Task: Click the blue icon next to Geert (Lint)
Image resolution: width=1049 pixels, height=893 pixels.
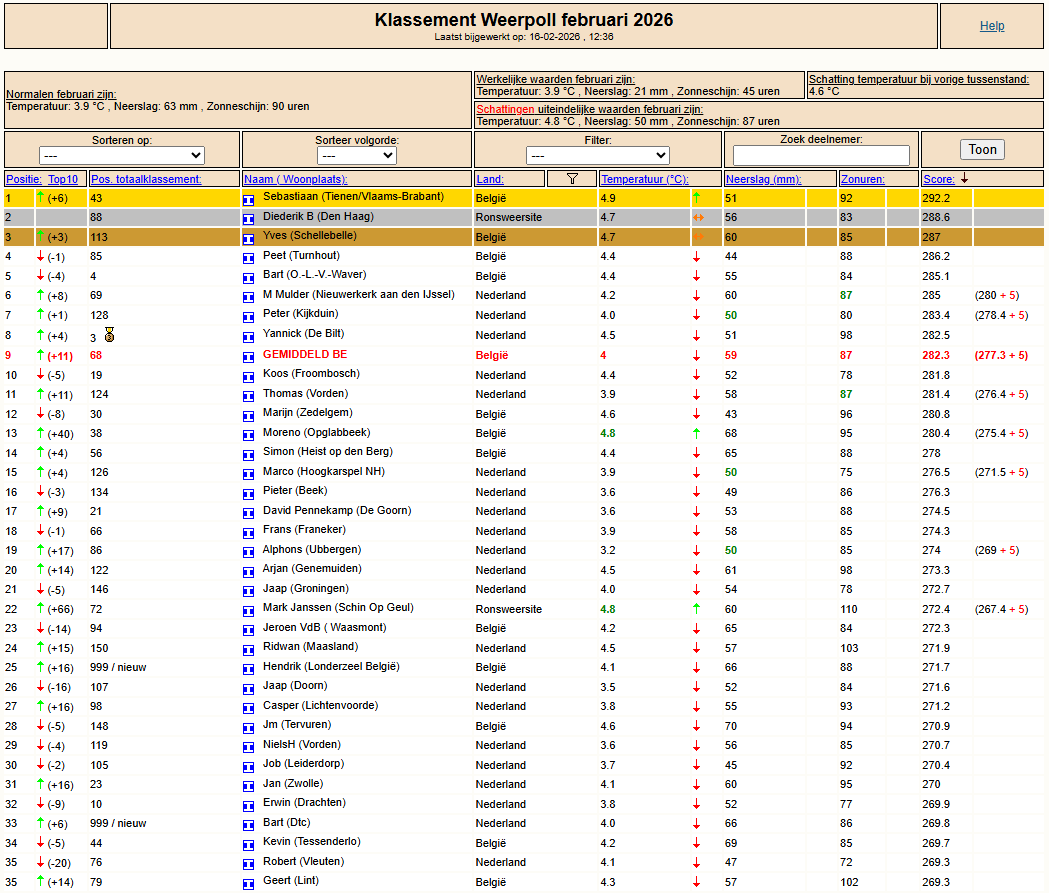Action: tap(249, 882)
